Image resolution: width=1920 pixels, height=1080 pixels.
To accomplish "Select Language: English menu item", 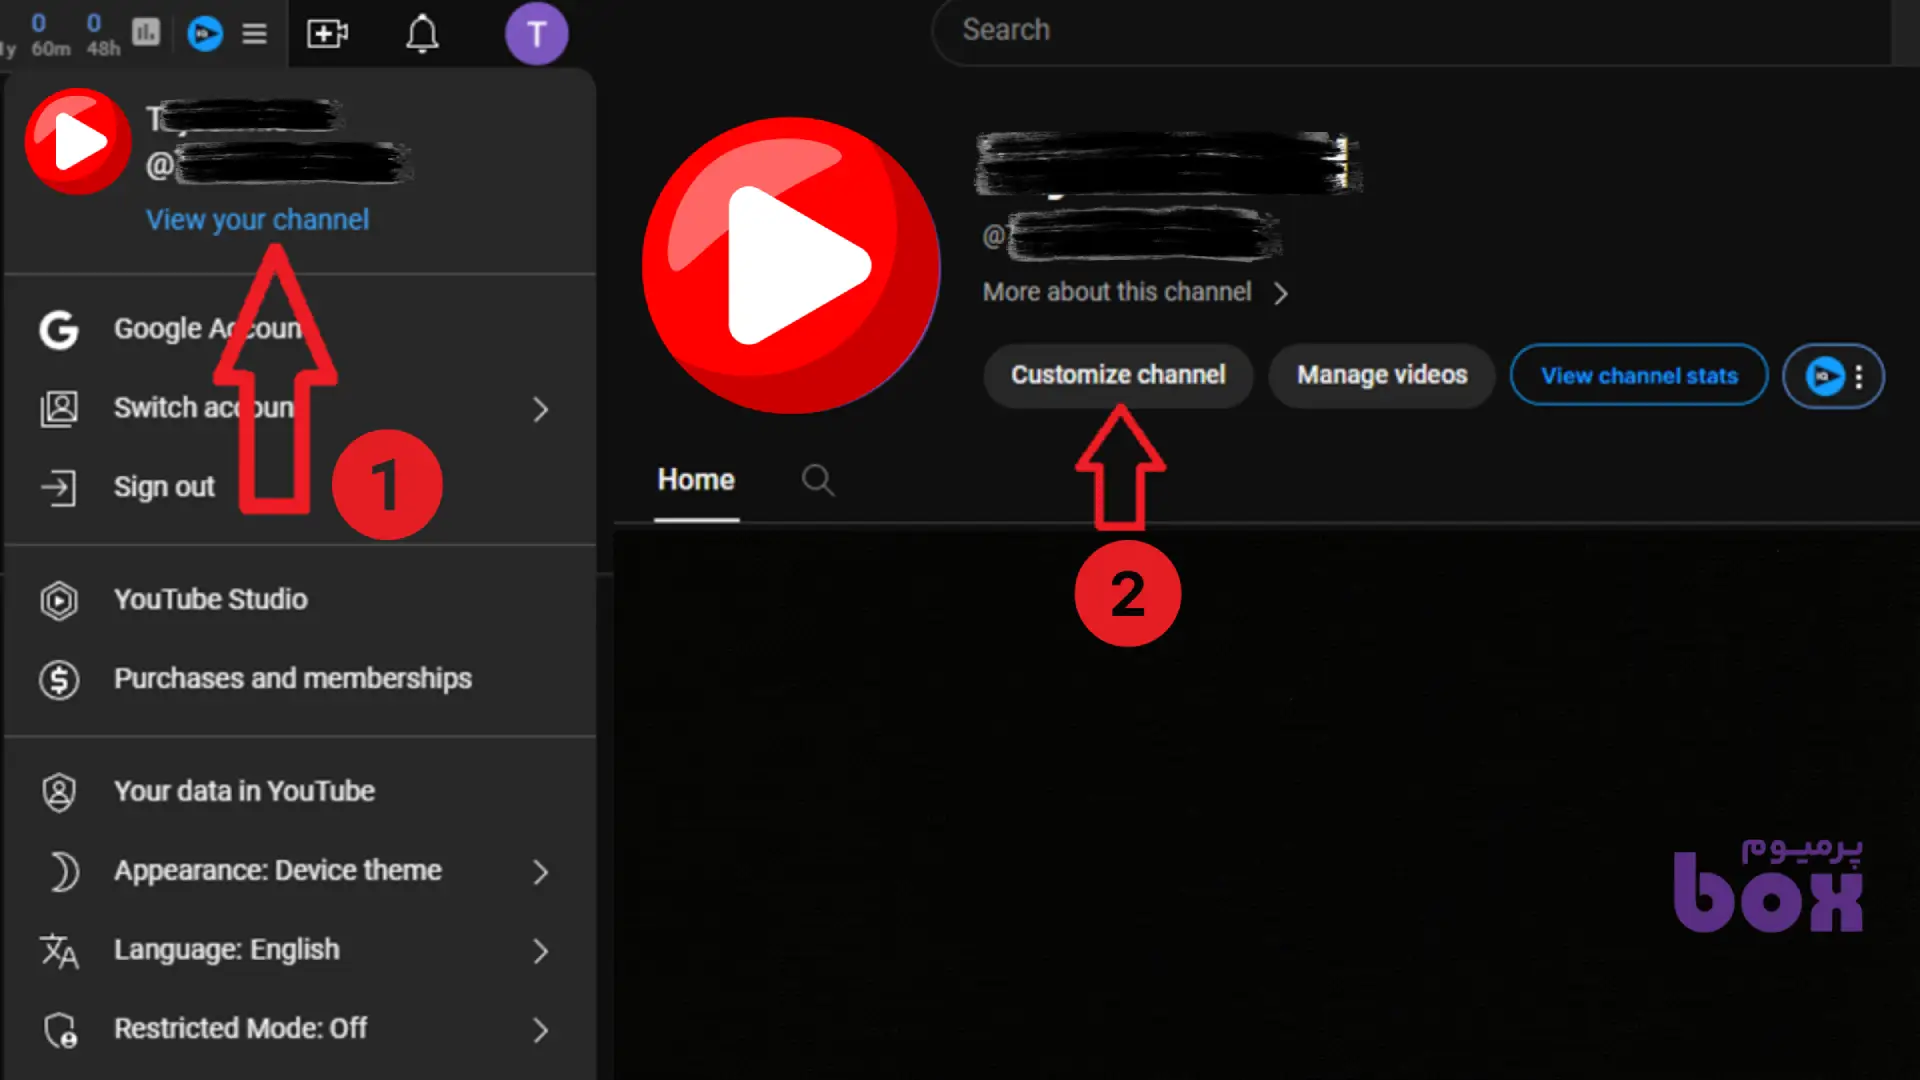I will pyautogui.click(x=300, y=950).
